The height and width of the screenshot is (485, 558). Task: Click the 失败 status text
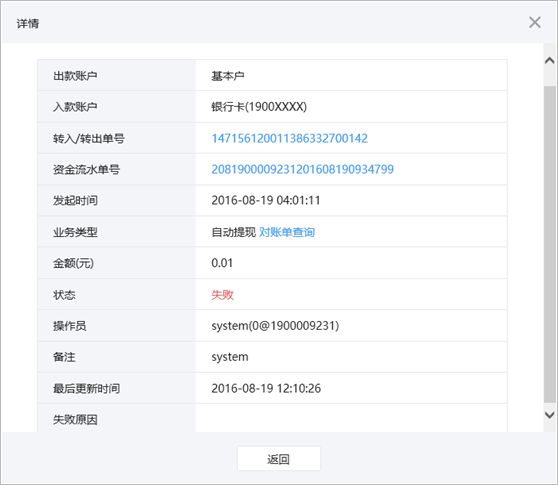(x=222, y=295)
